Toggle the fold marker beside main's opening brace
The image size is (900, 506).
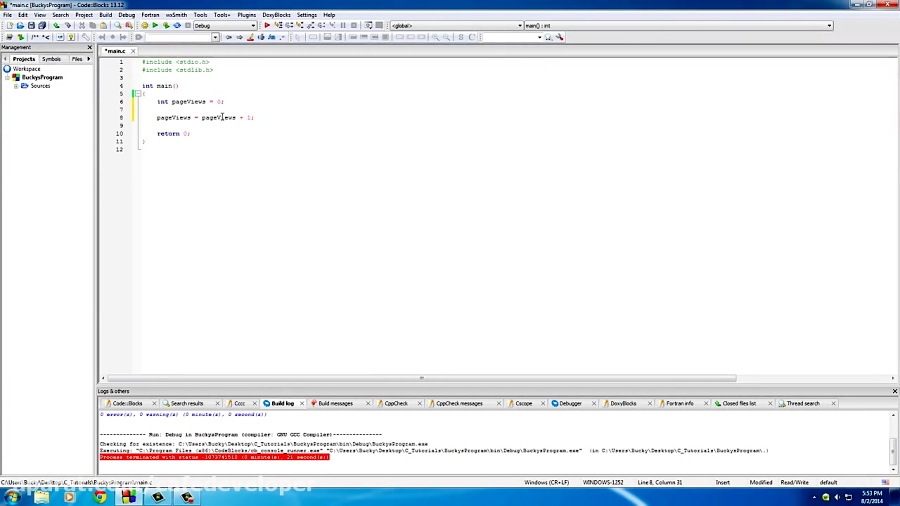click(137, 94)
